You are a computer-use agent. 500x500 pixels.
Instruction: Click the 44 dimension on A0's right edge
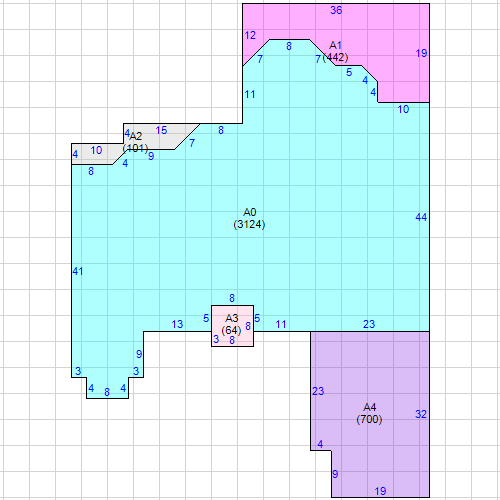(421, 217)
